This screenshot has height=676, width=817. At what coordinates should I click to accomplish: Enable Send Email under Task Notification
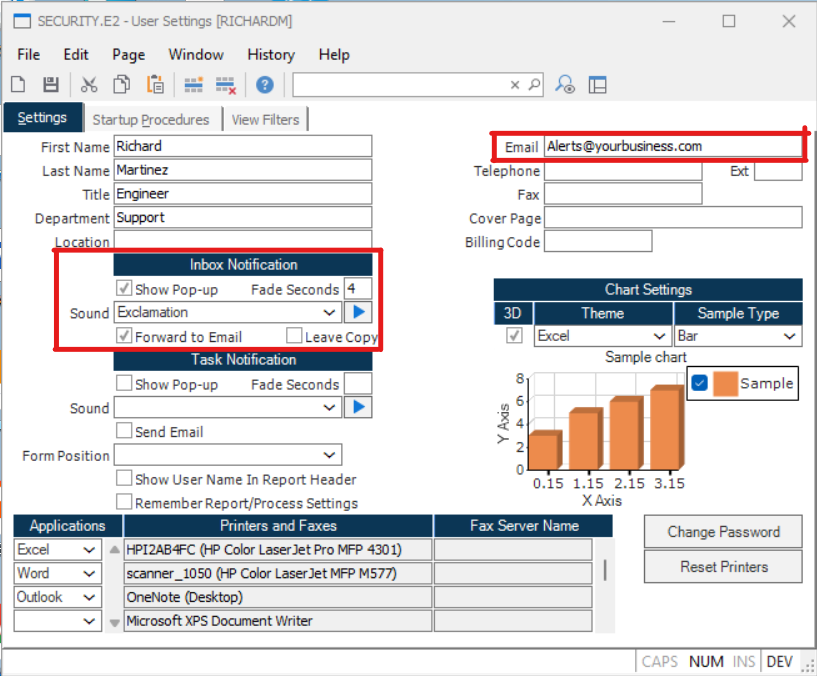pos(124,432)
